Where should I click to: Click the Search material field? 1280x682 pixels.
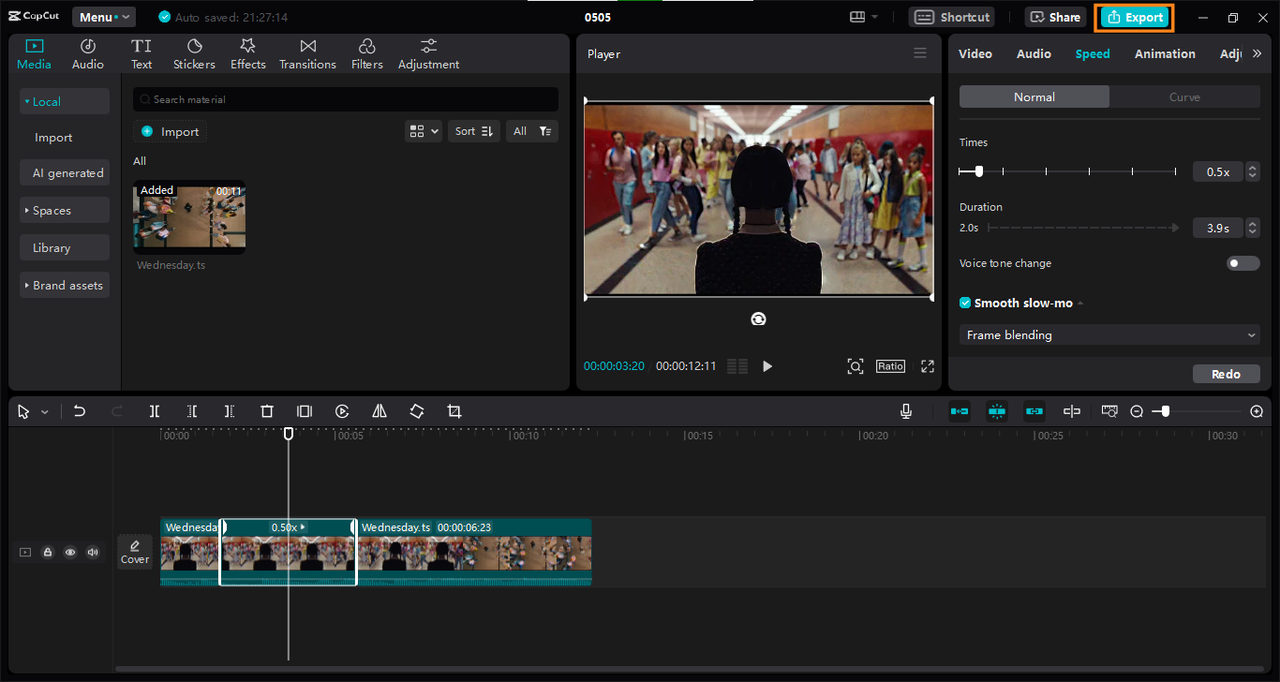click(345, 99)
